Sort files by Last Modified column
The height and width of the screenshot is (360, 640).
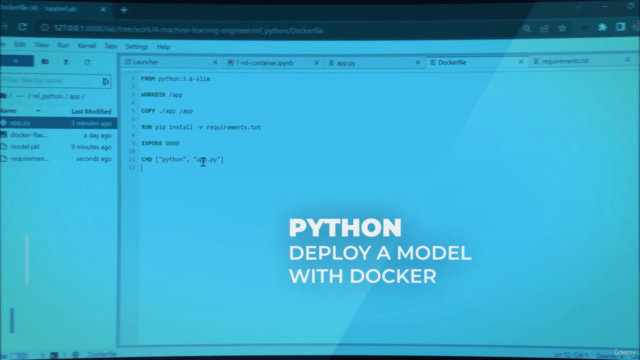91,111
